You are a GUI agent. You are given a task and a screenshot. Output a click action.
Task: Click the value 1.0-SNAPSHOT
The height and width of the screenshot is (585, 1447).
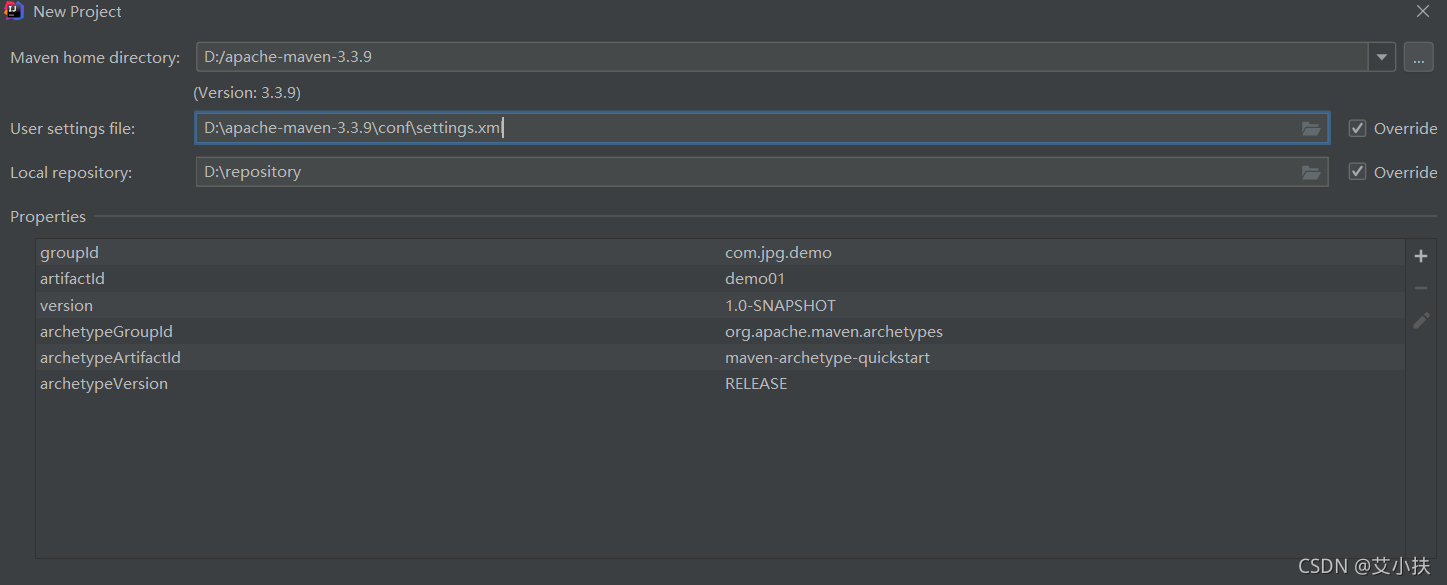(780, 305)
